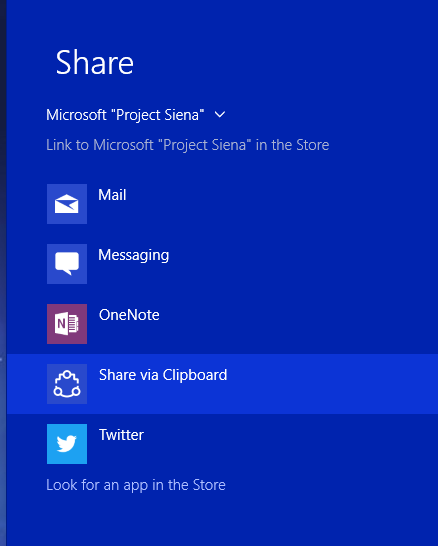Click the link description to Project Siena in Store
This screenshot has width=438, height=546.
point(188,145)
